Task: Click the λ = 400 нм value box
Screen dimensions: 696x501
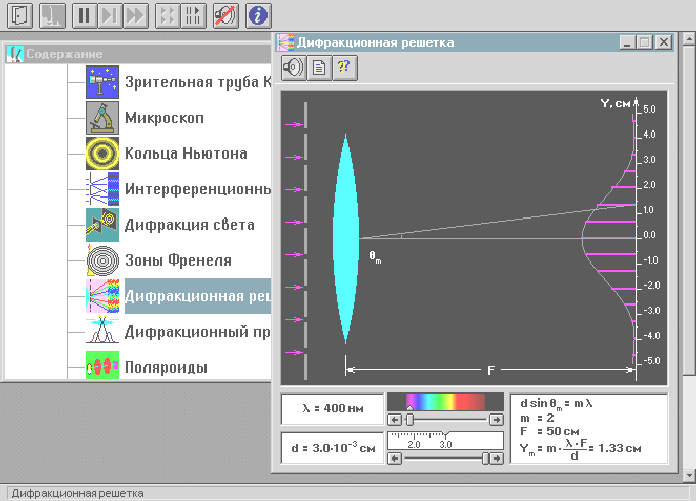Action: tap(332, 409)
